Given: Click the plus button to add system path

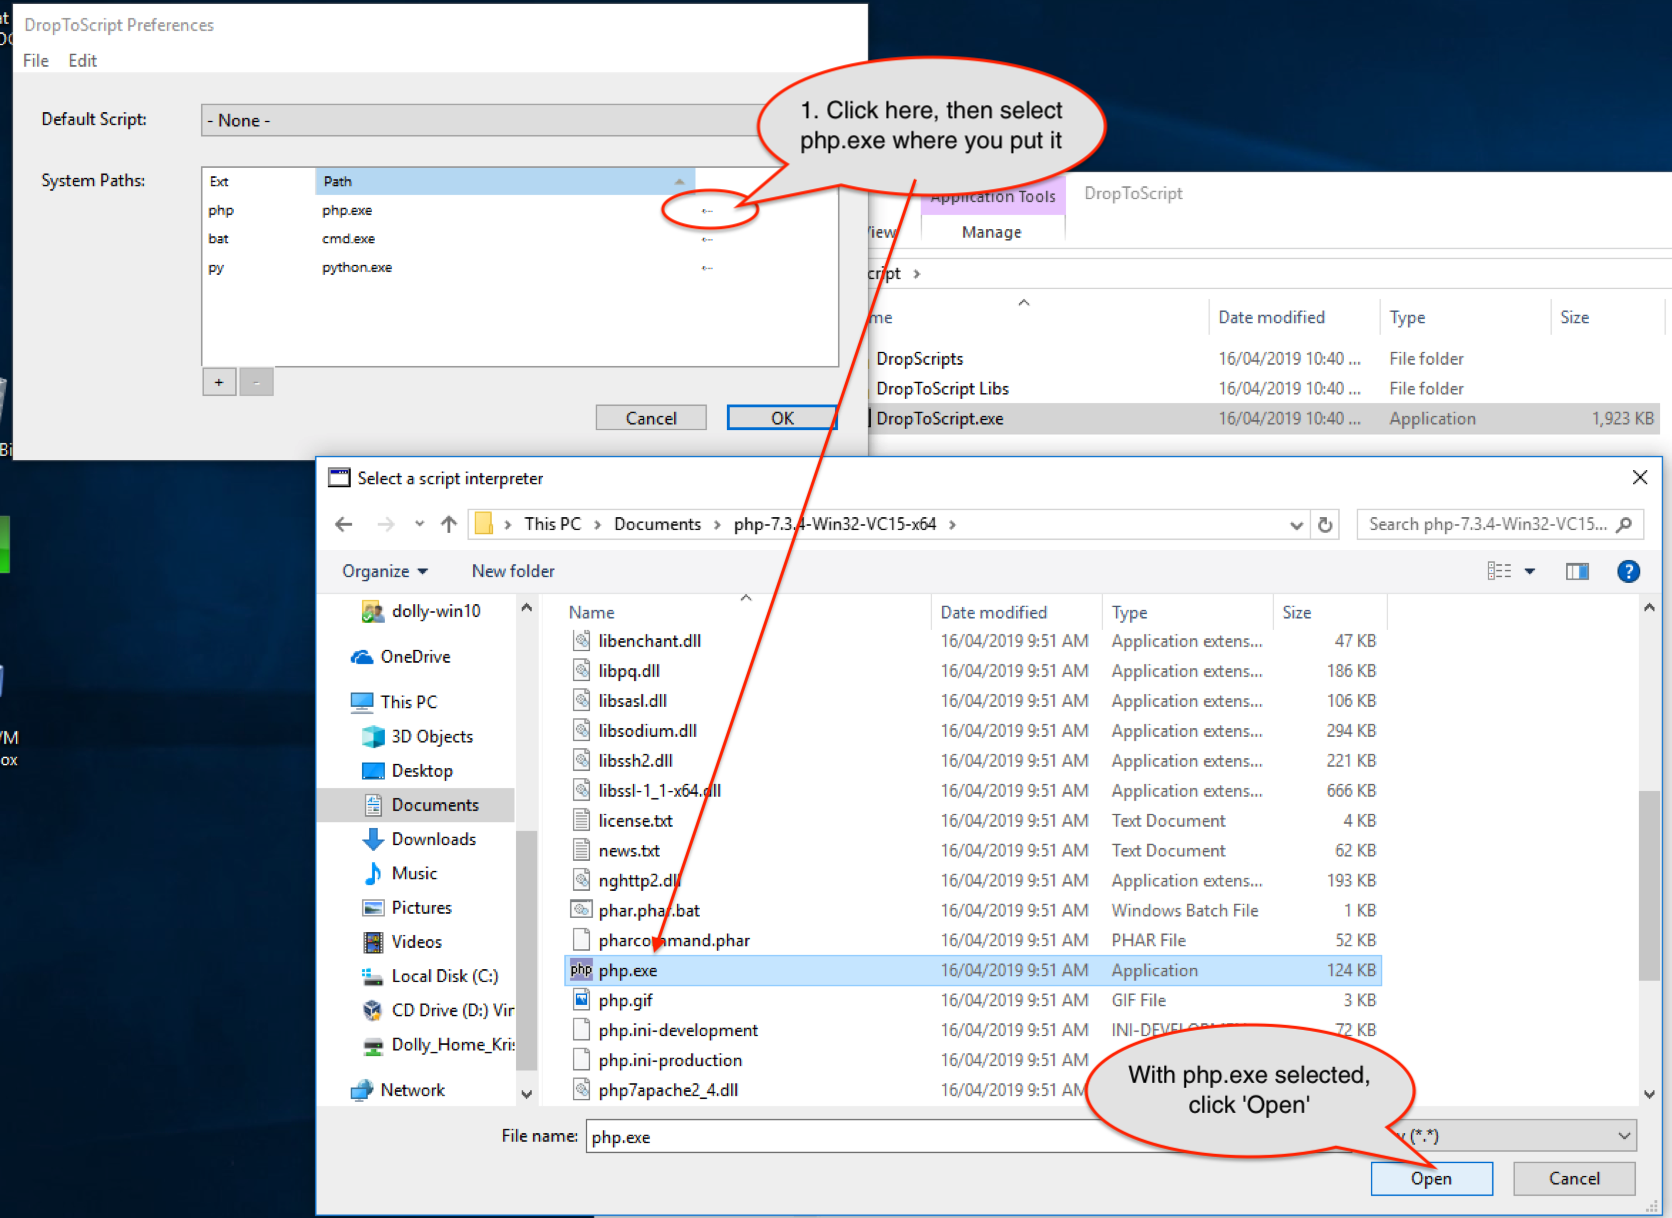Looking at the screenshot, I should (219, 382).
